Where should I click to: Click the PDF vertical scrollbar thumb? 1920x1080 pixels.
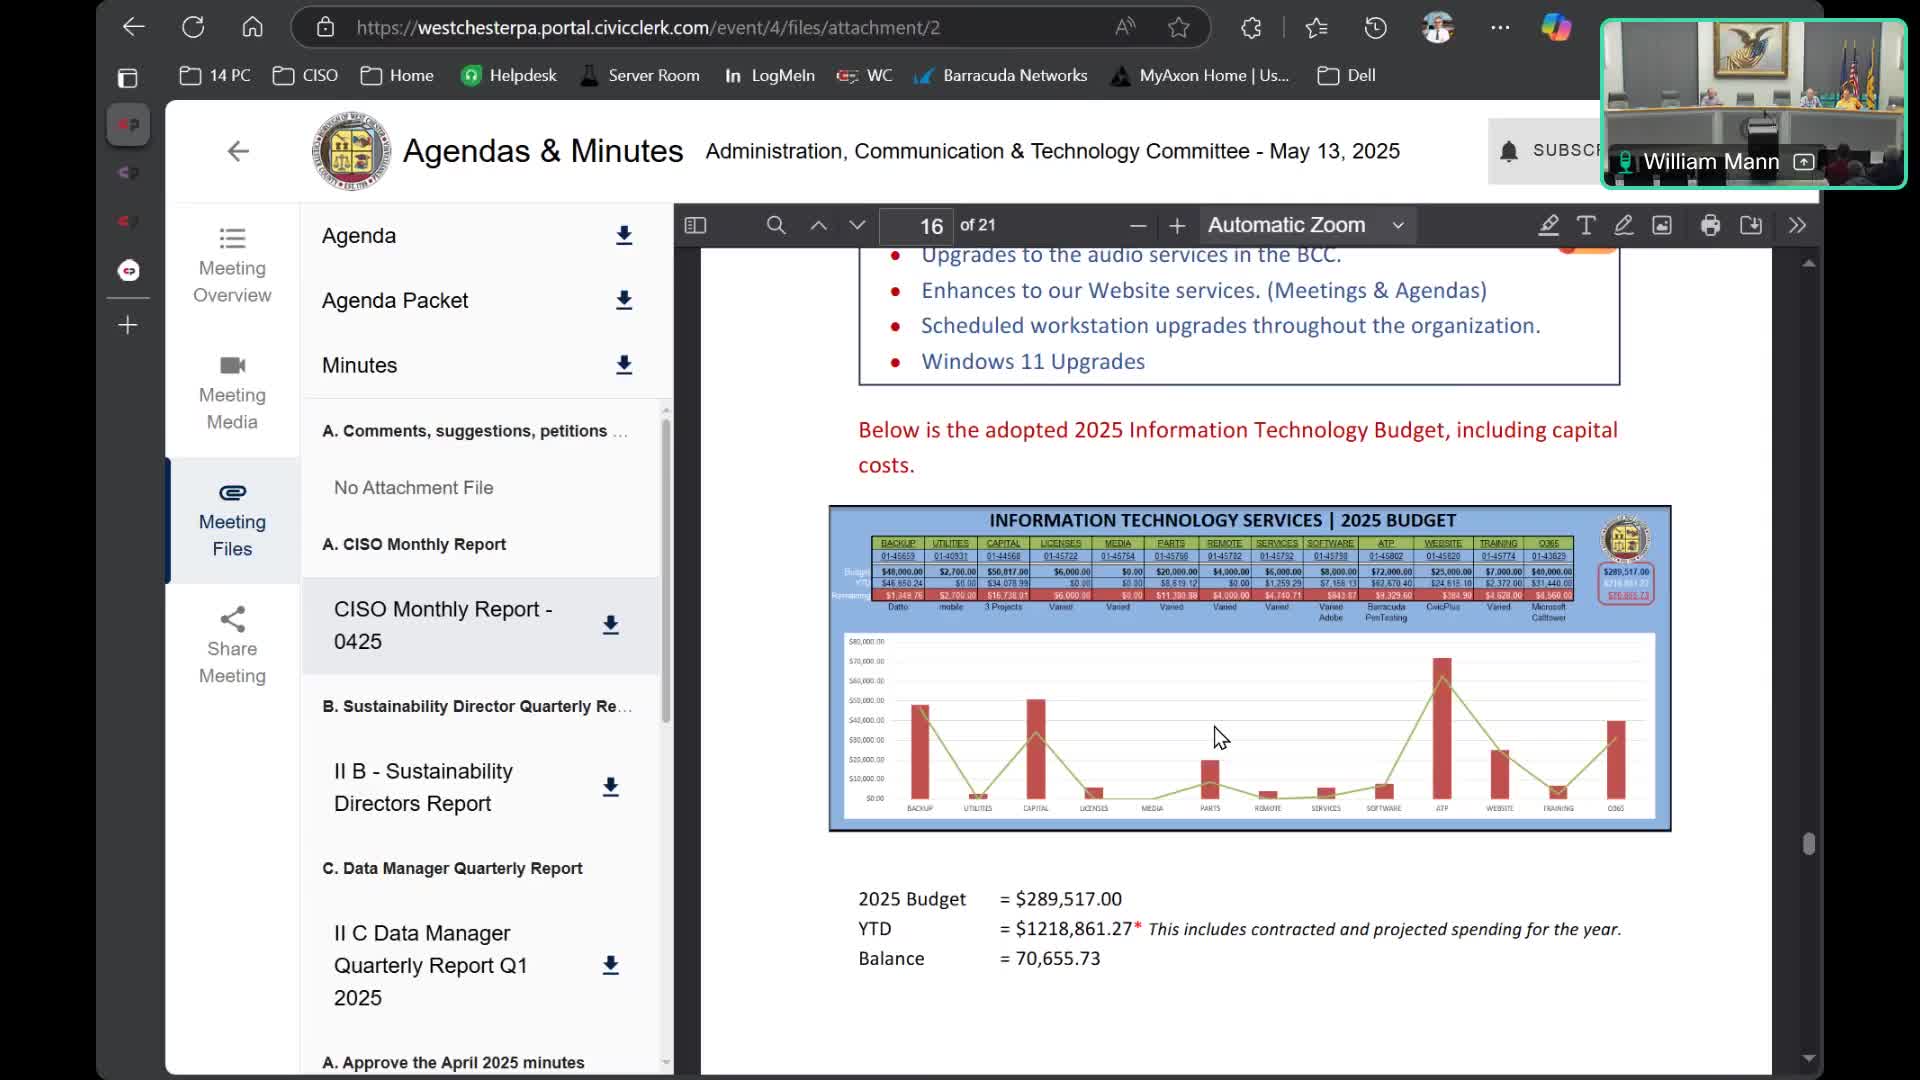pyautogui.click(x=1808, y=844)
